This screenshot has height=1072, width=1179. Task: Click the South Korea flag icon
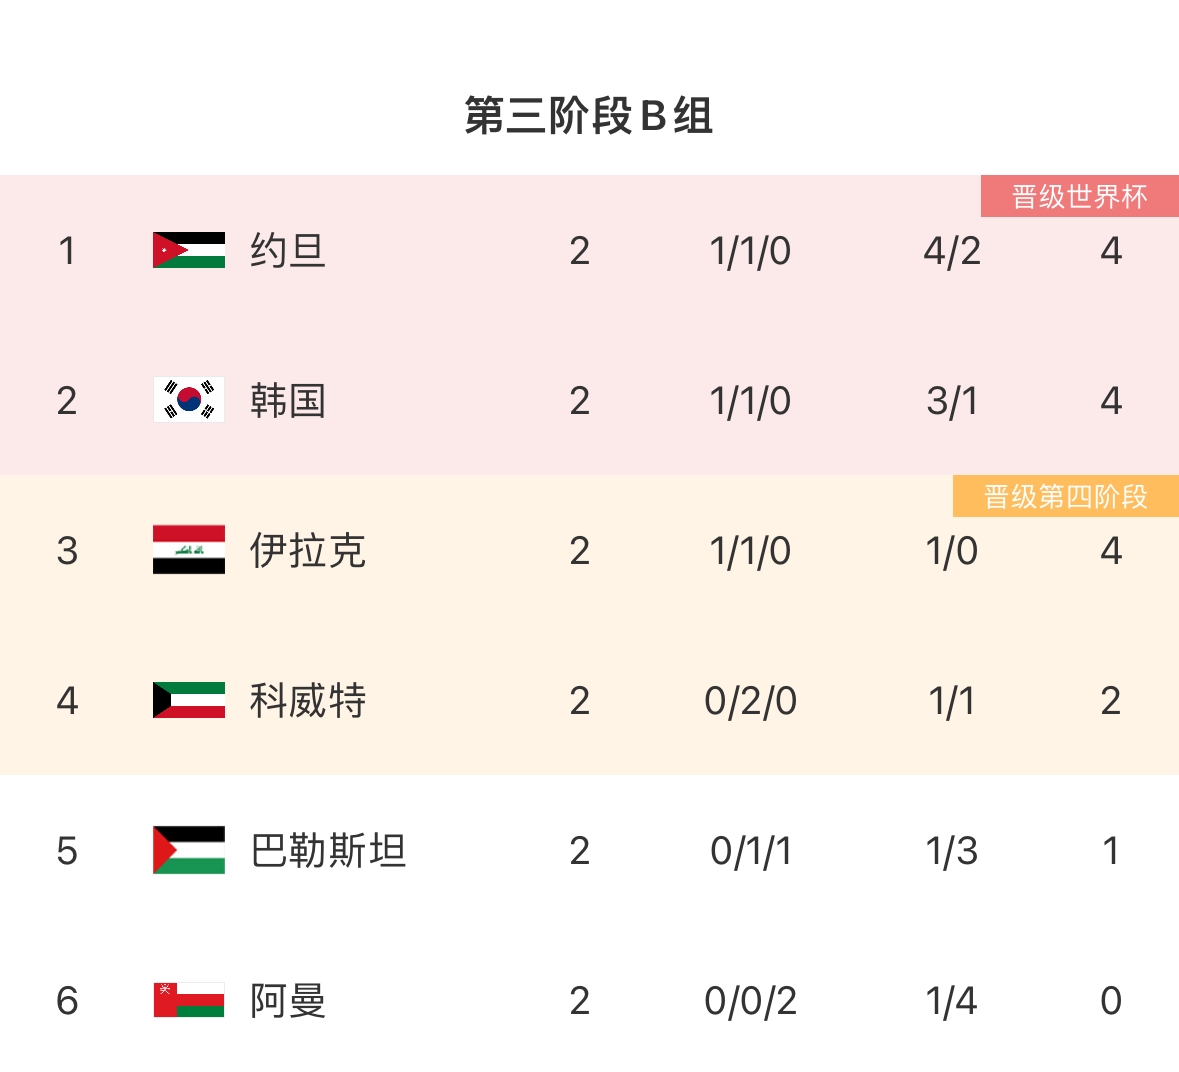(189, 400)
